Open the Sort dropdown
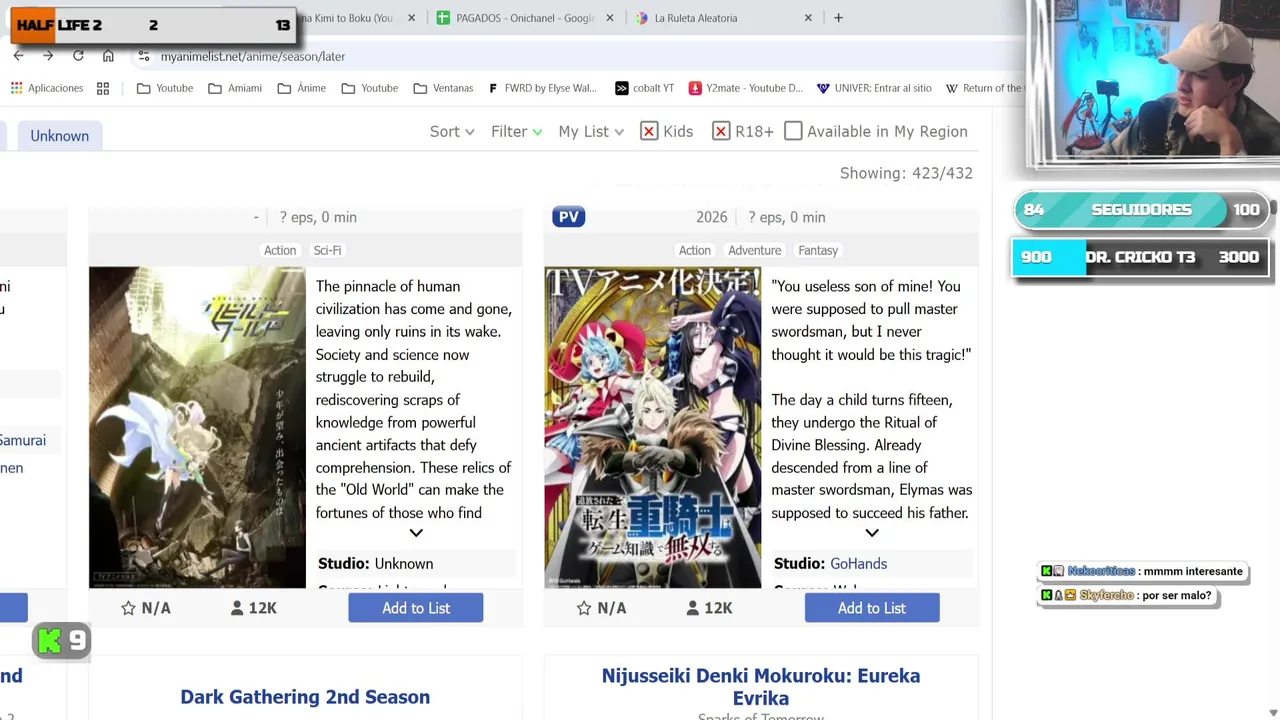Screen dimensions: 1280x720 point(452,131)
